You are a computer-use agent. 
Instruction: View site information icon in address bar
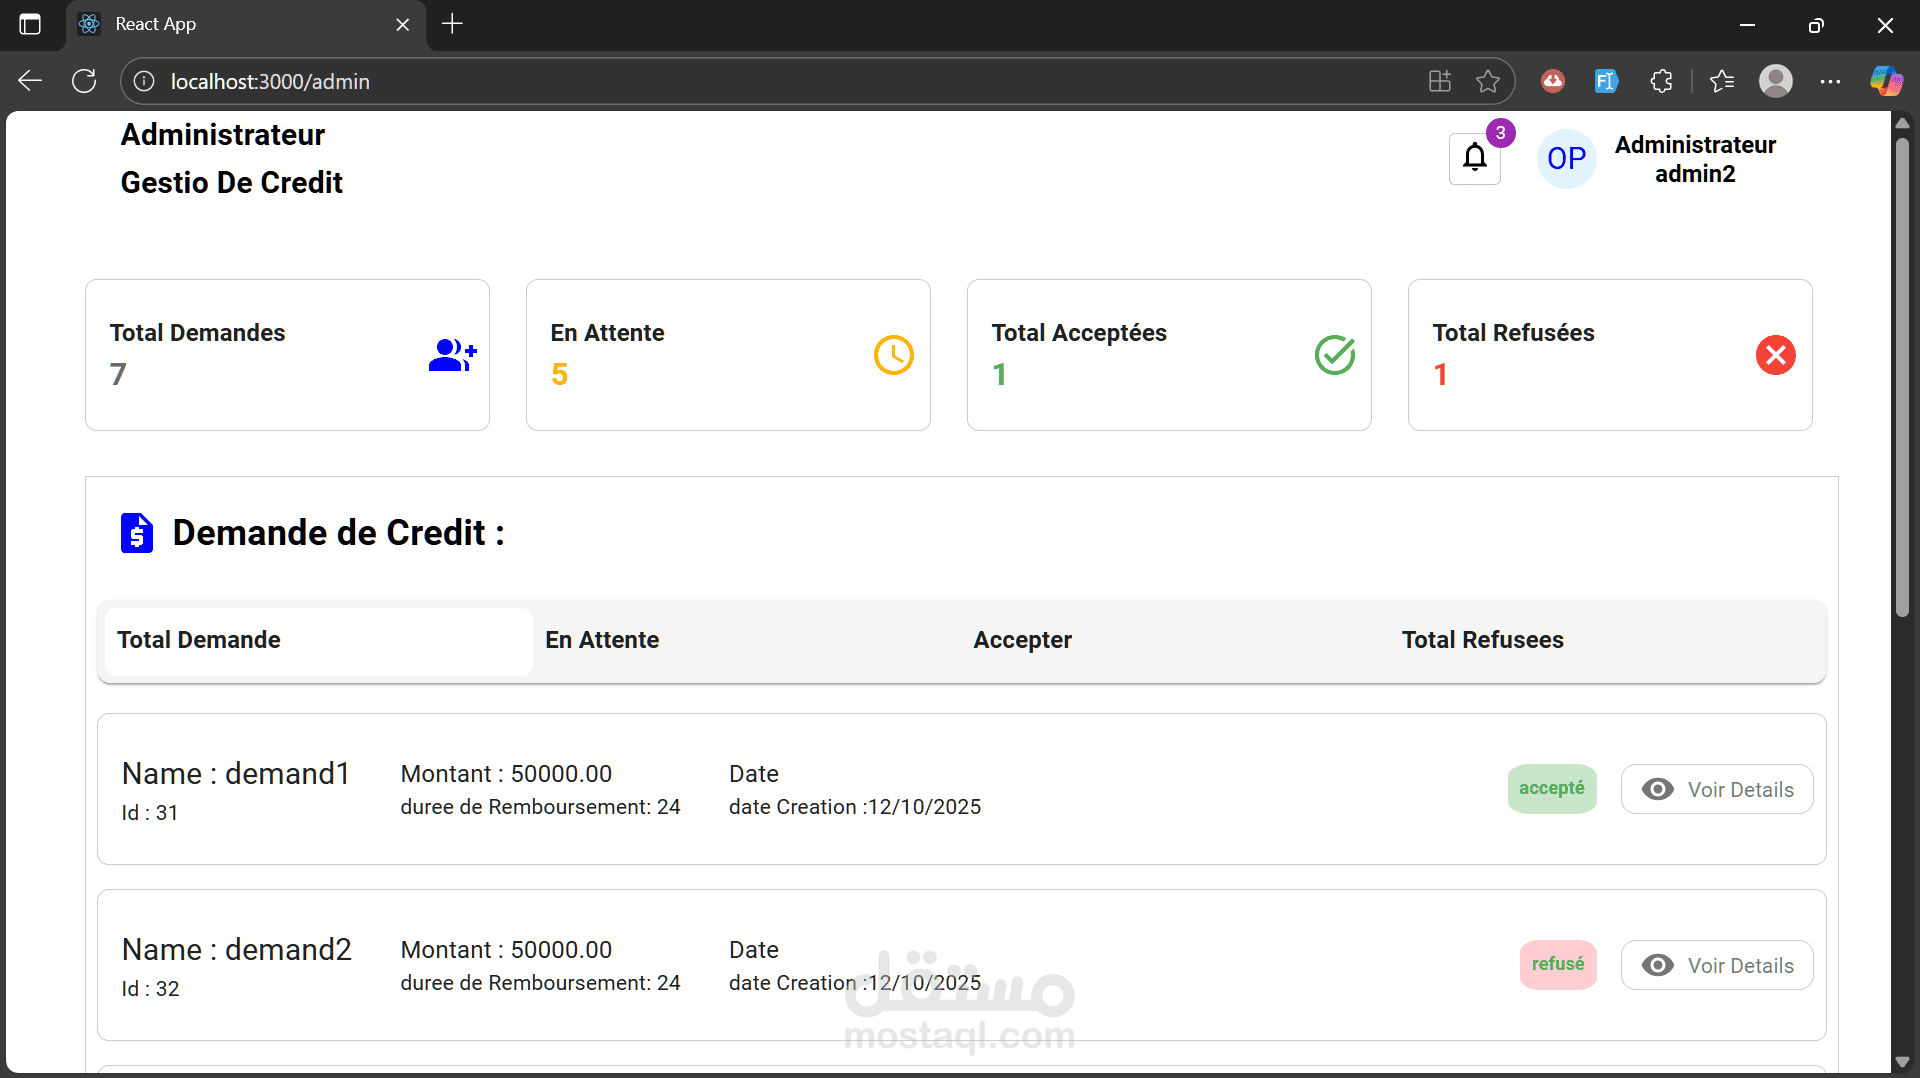(x=144, y=81)
